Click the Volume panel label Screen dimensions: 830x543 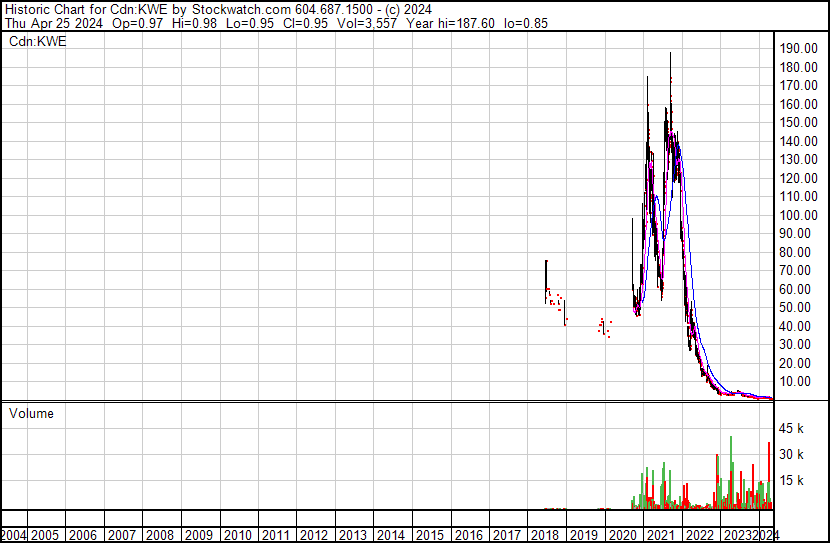click(x=31, y=413)
